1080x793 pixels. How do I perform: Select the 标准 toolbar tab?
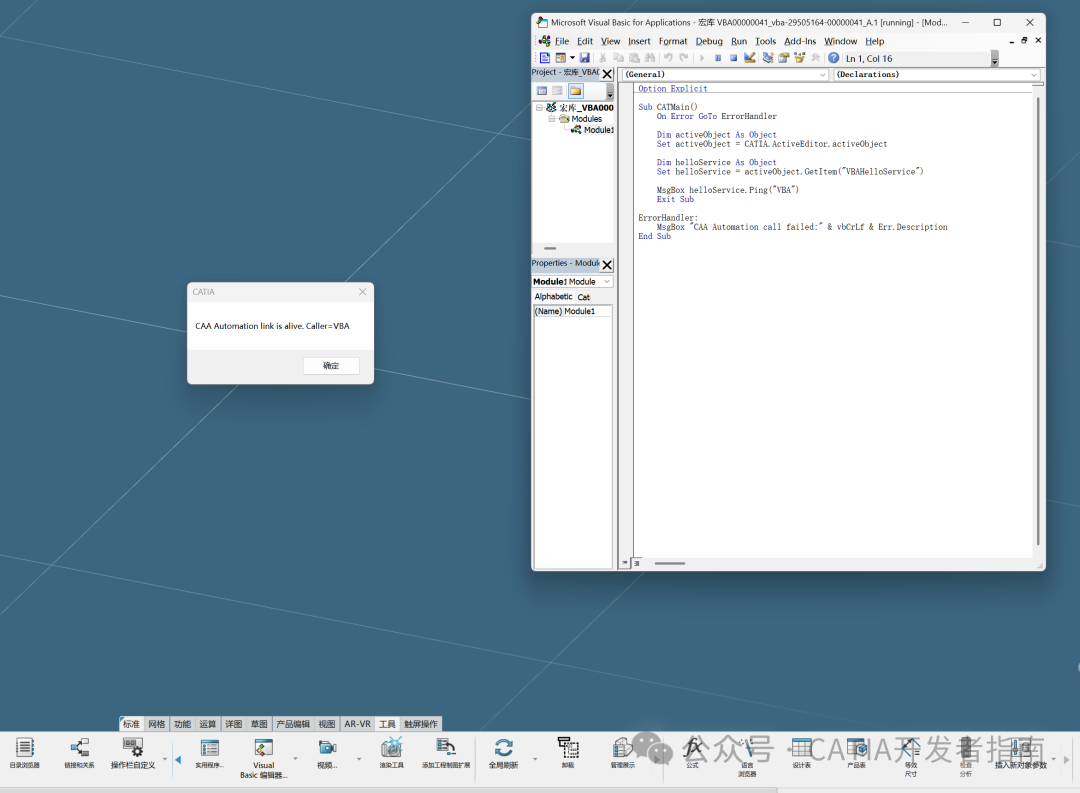click(131, 724)
